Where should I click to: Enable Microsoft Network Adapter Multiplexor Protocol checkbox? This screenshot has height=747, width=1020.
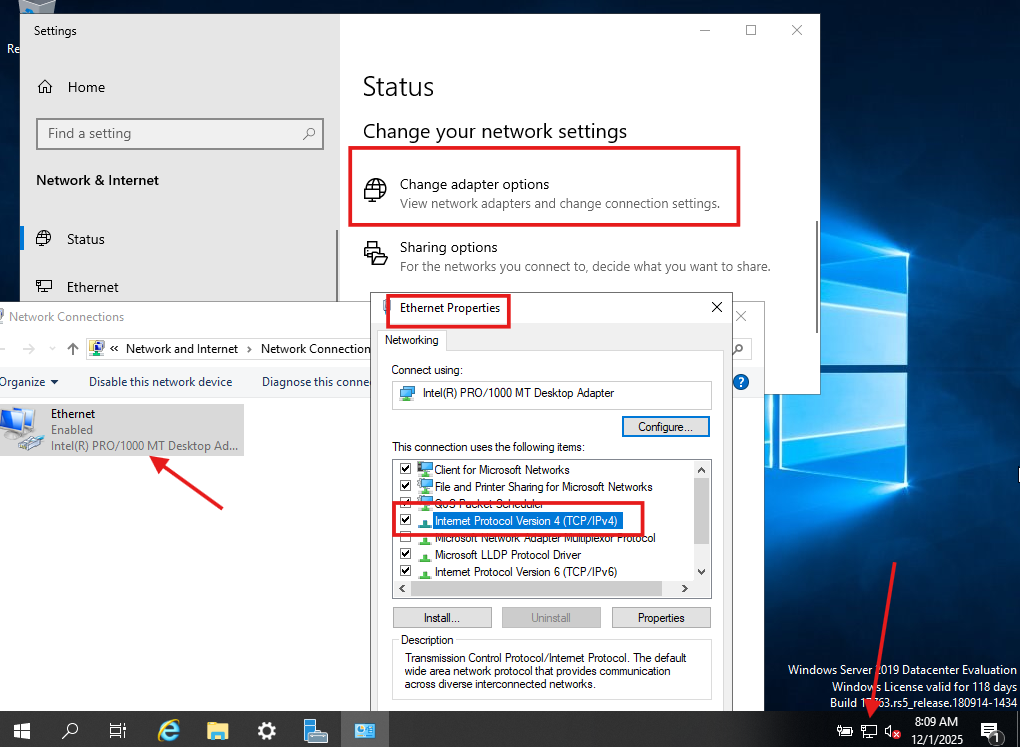[405, 537]
